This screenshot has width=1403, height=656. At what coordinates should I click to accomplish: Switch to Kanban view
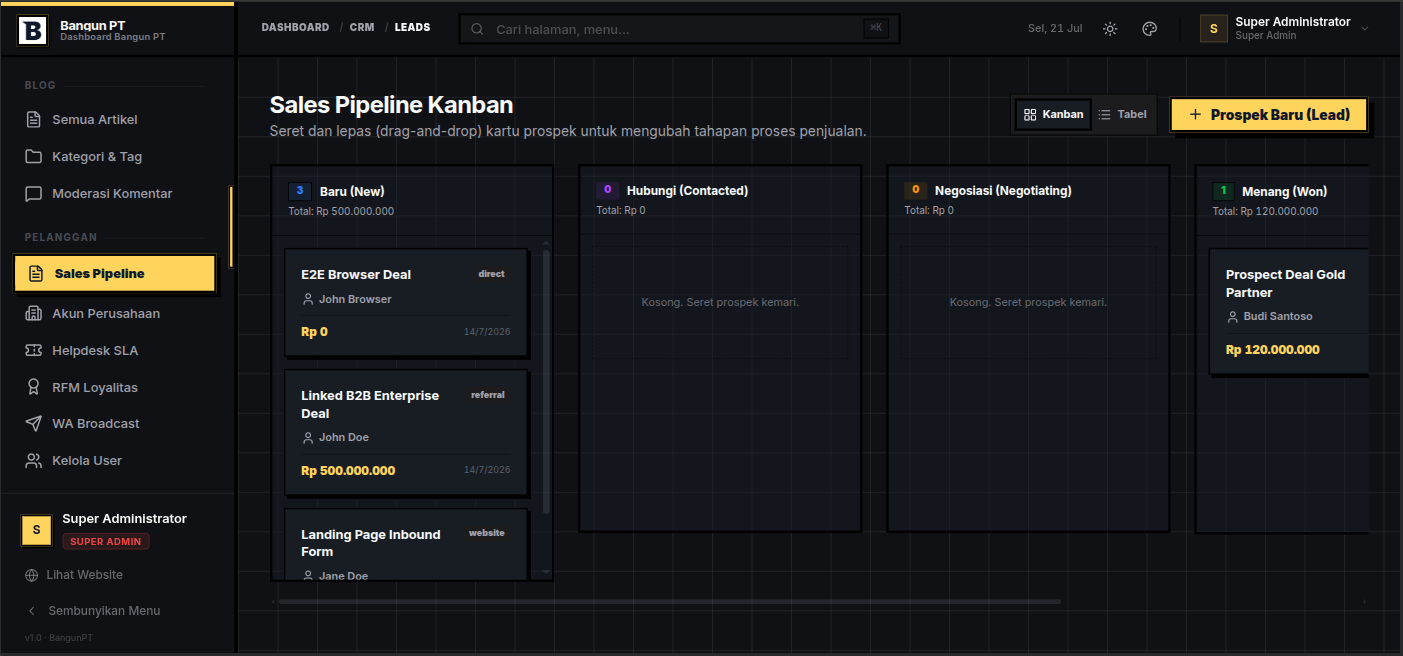pos(1054,115)
